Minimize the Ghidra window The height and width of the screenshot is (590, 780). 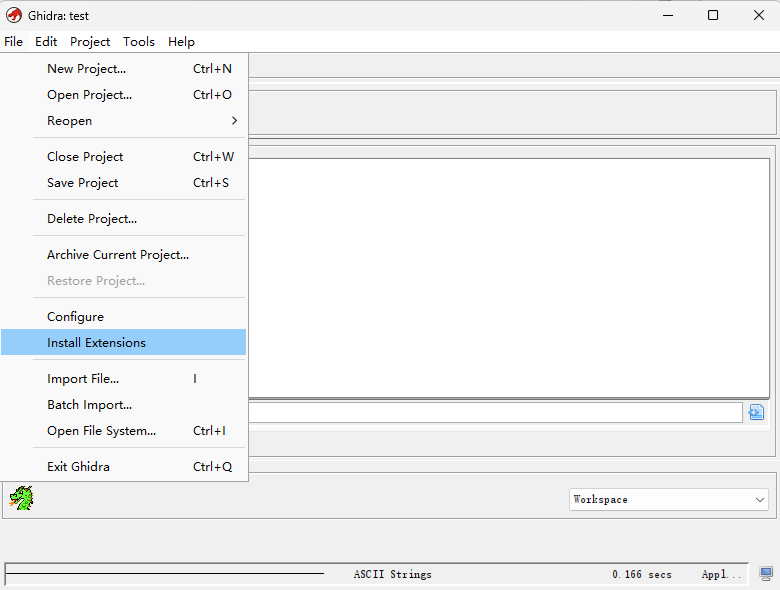(x=668, y=15)
